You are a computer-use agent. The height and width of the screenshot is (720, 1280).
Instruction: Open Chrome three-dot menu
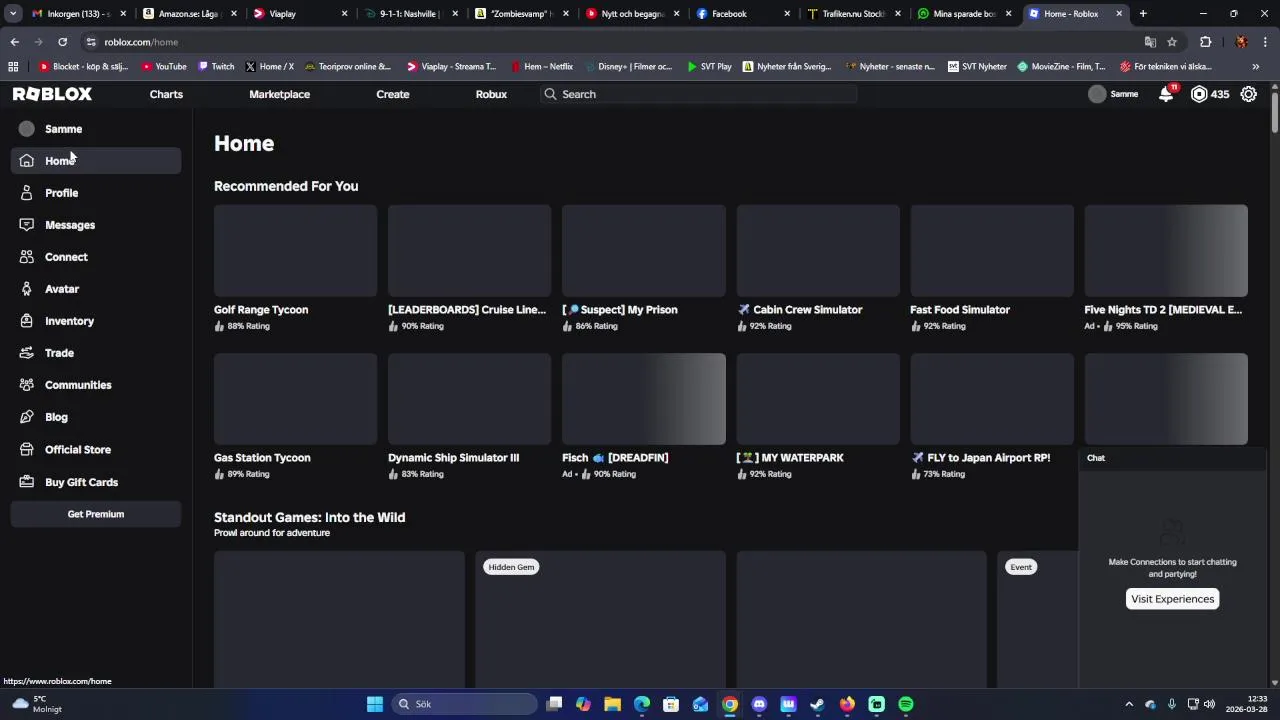(x=1265, y=42)
